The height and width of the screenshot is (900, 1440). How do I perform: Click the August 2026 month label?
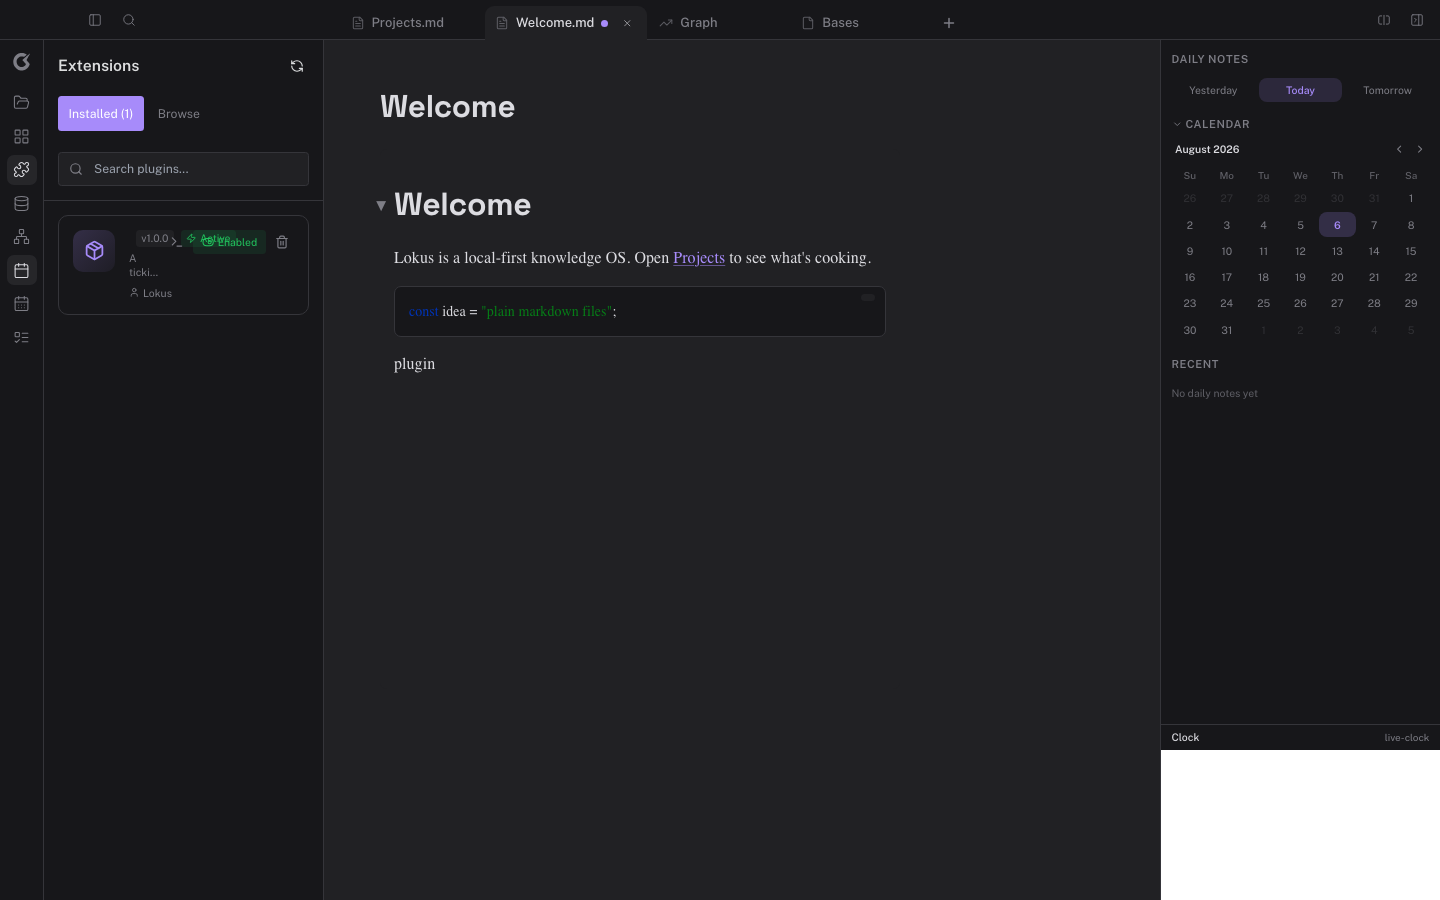[1207, 149]
